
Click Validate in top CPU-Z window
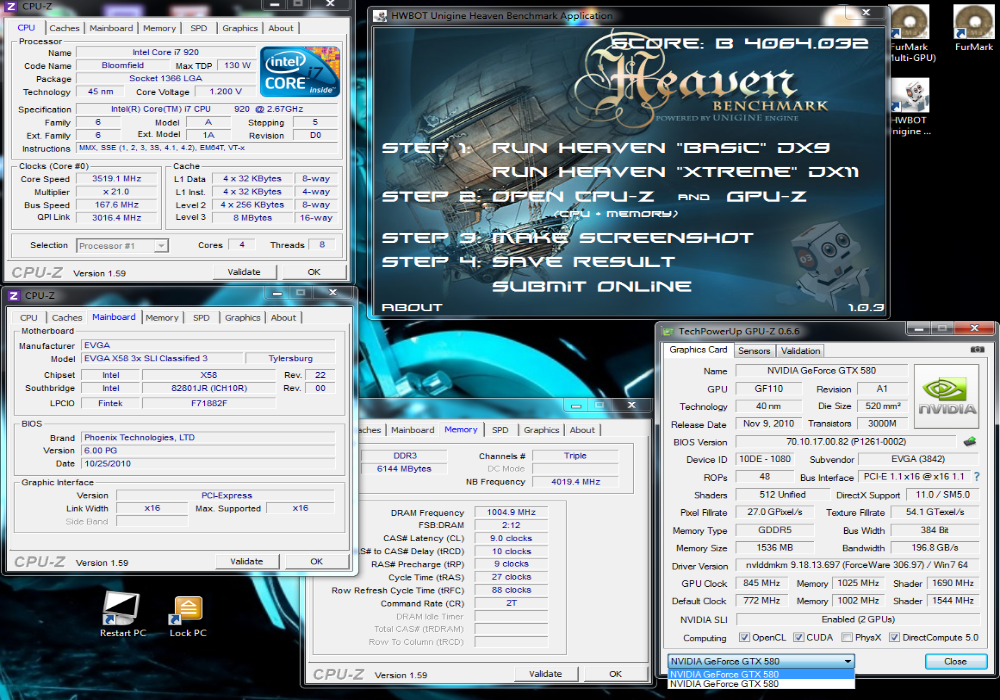click(x=244, y=272)
